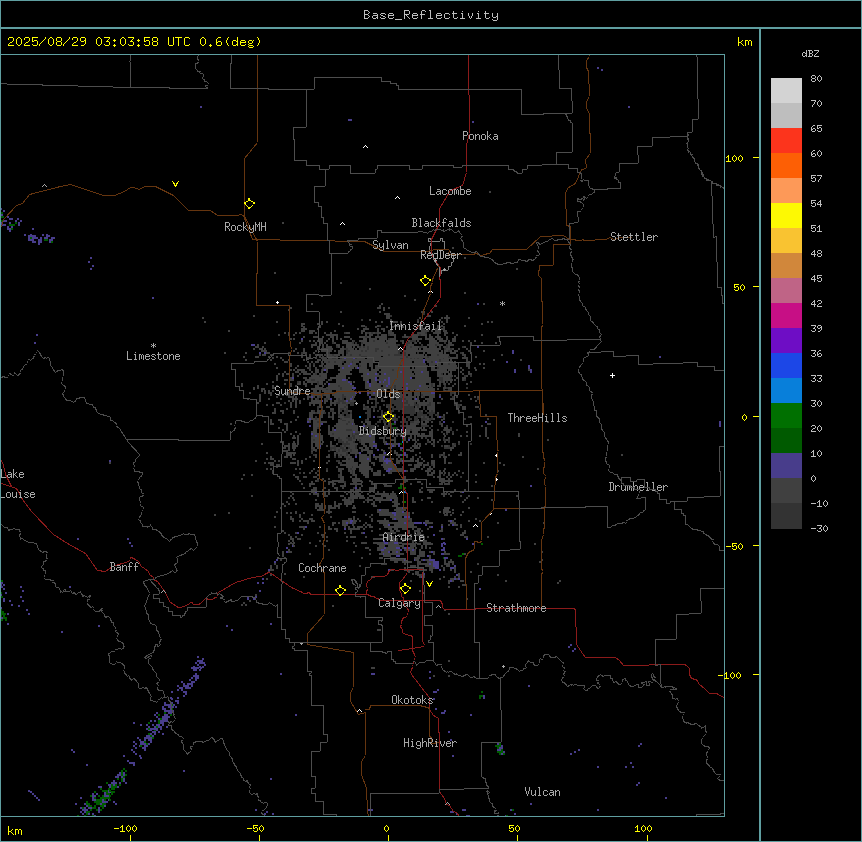
Task: Click the 0 tick label on bottom axis
Action: coord(386,828)
